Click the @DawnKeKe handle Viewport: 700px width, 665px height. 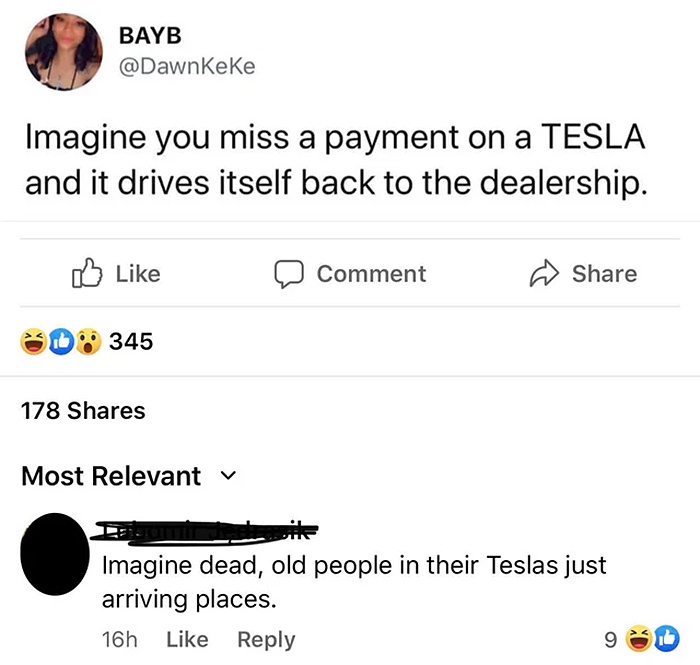click(x=187, y=66)
